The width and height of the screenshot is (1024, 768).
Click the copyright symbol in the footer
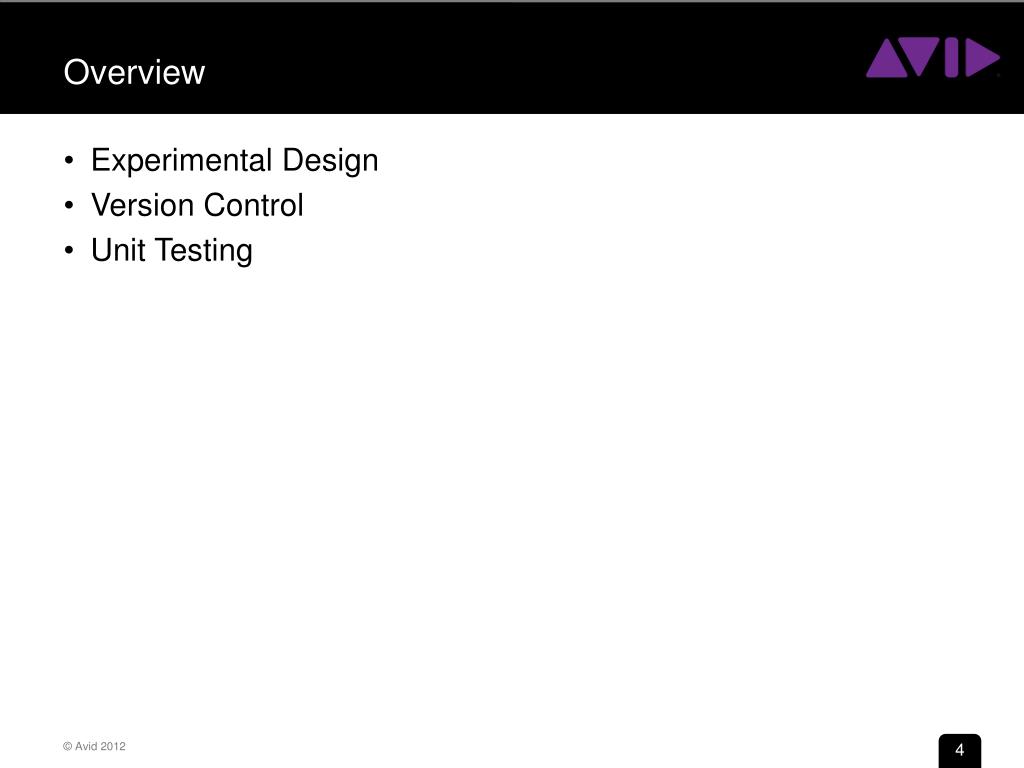(67, 746)
